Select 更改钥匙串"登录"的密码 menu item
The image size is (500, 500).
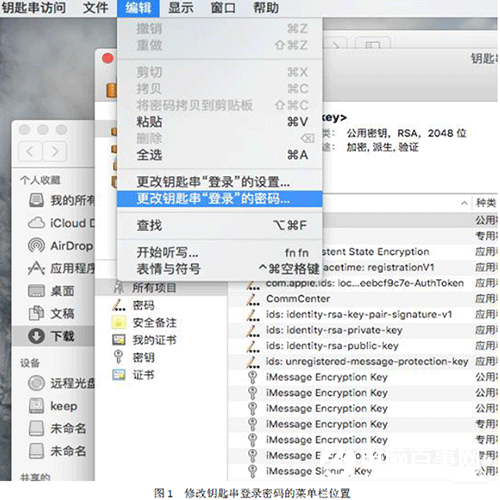(220, 199)
